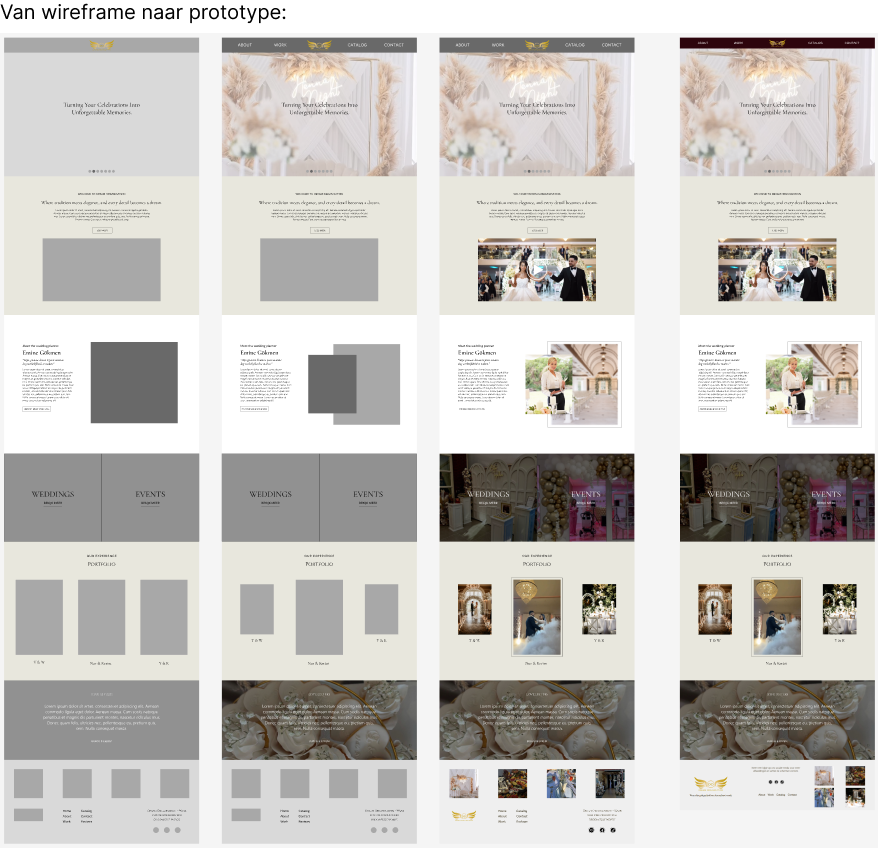Open CATALOG in the dark red header
The height and width of the screenshot is (848, 878).
[x=815, y=43]
